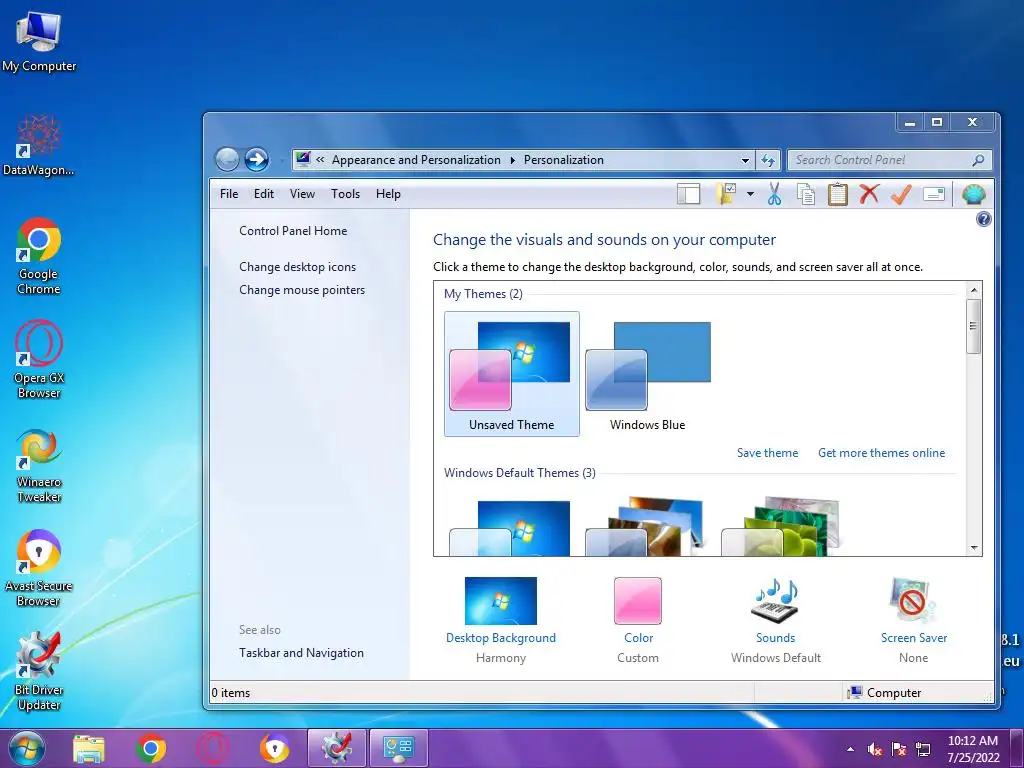Image resolution: width=1024 pixels, height=768 pixels.
Task: Click the folder options toolbar icon
Action: (x=726, y=194)
